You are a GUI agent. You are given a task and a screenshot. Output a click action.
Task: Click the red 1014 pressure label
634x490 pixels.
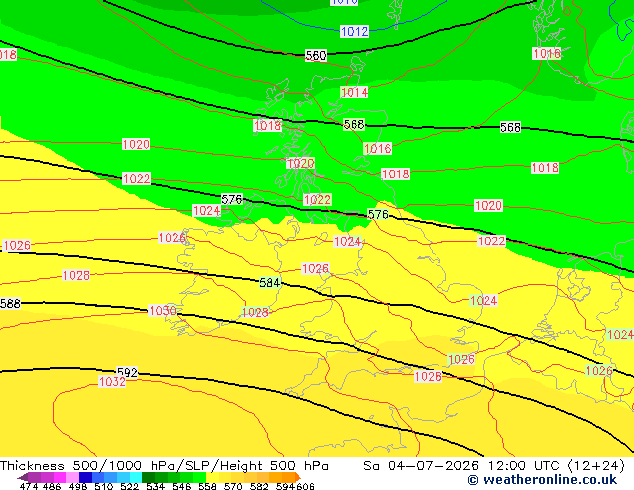(355, 93)
